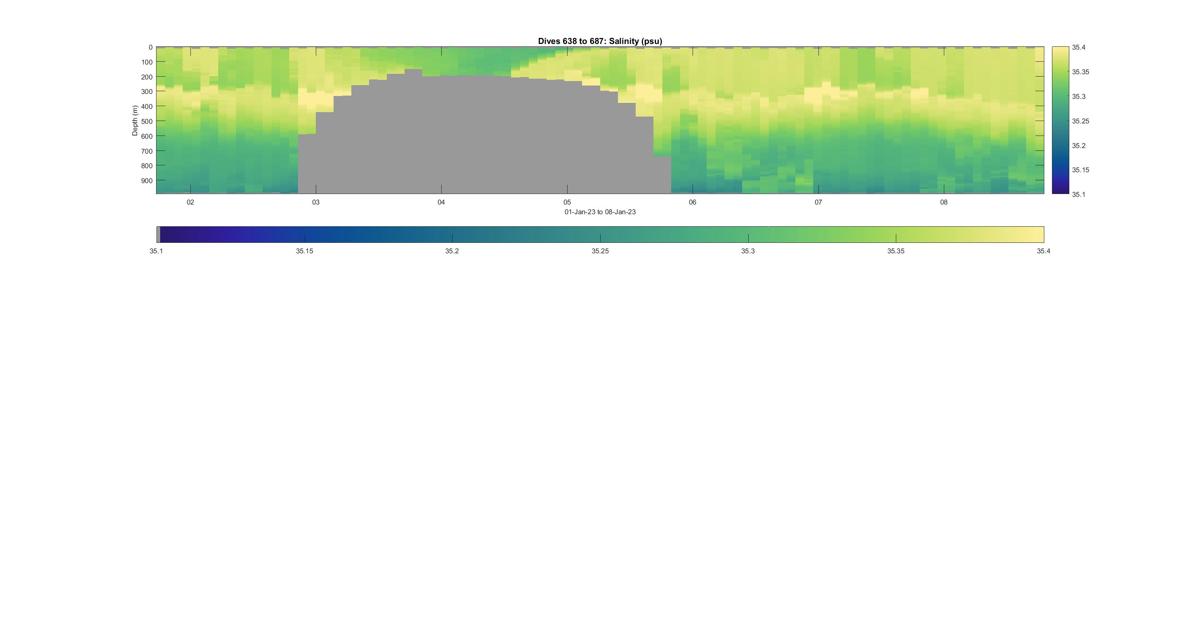
Task: Click '35.4' under the horizontal colorbar
Action: [1044, 251]
